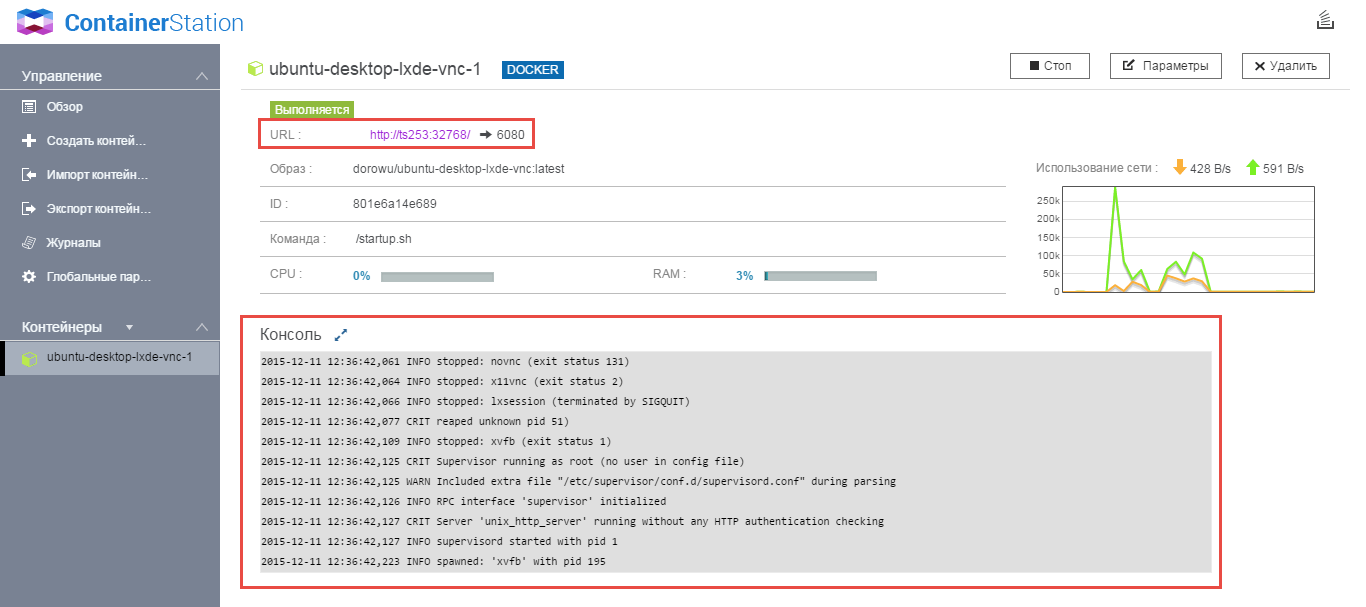1366x607 pixels.
Task: Click the container cube icon beside title
Action: tap(256, 69)
